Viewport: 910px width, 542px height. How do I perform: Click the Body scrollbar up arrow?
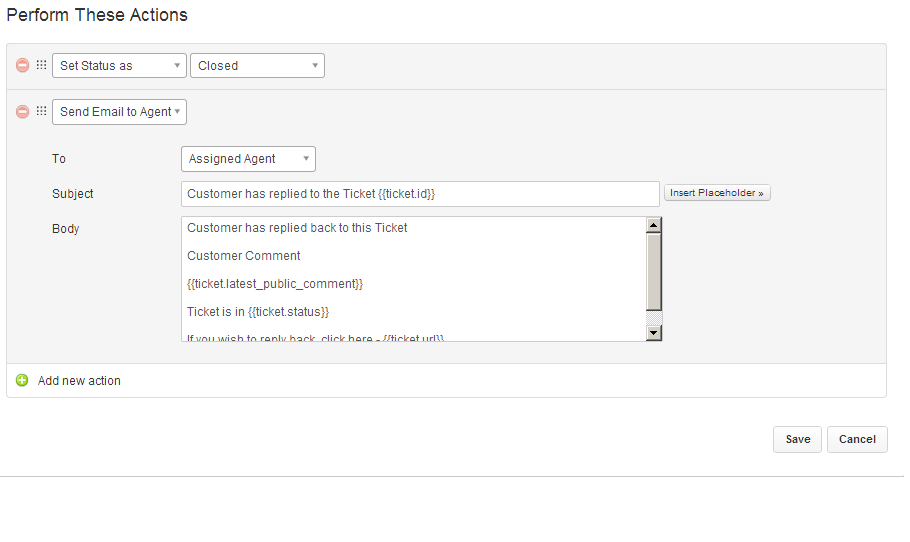click(x=654, y=226)
